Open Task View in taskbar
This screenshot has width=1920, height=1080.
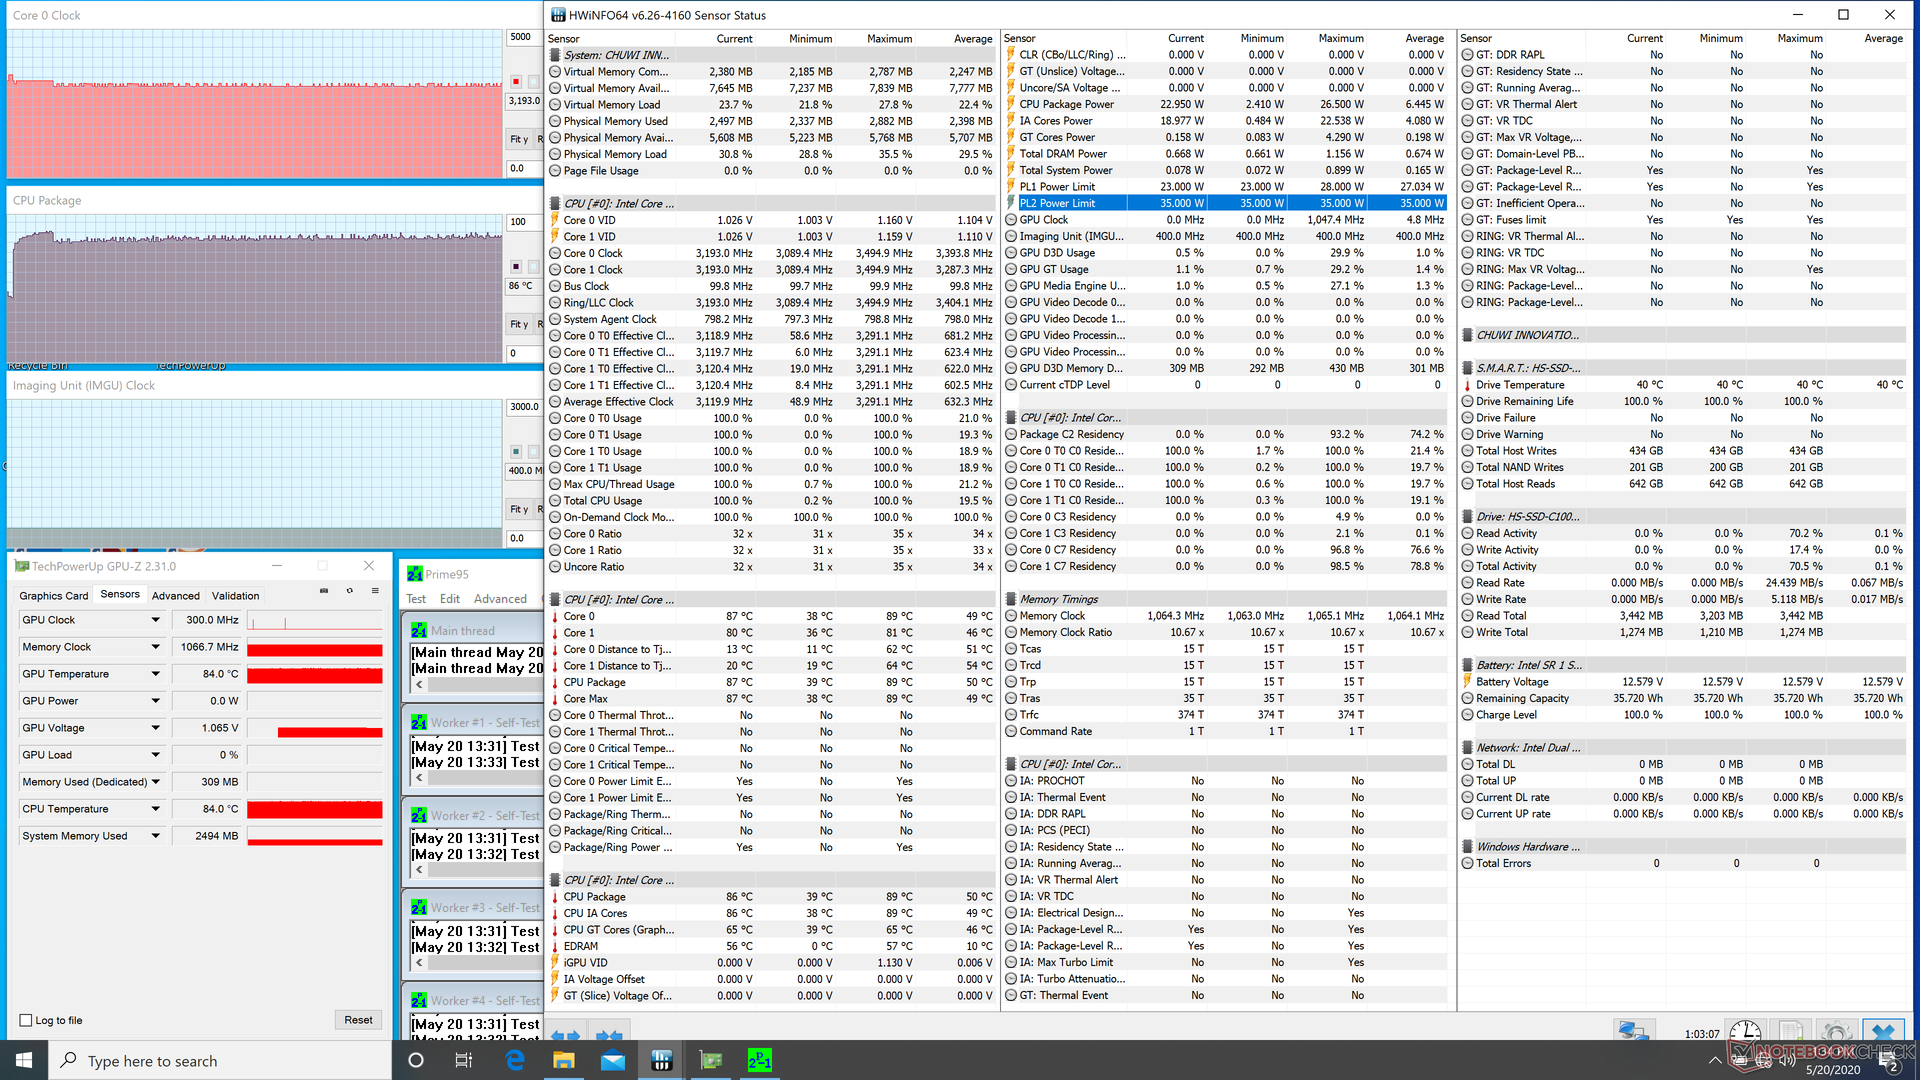pos(464,1060)
